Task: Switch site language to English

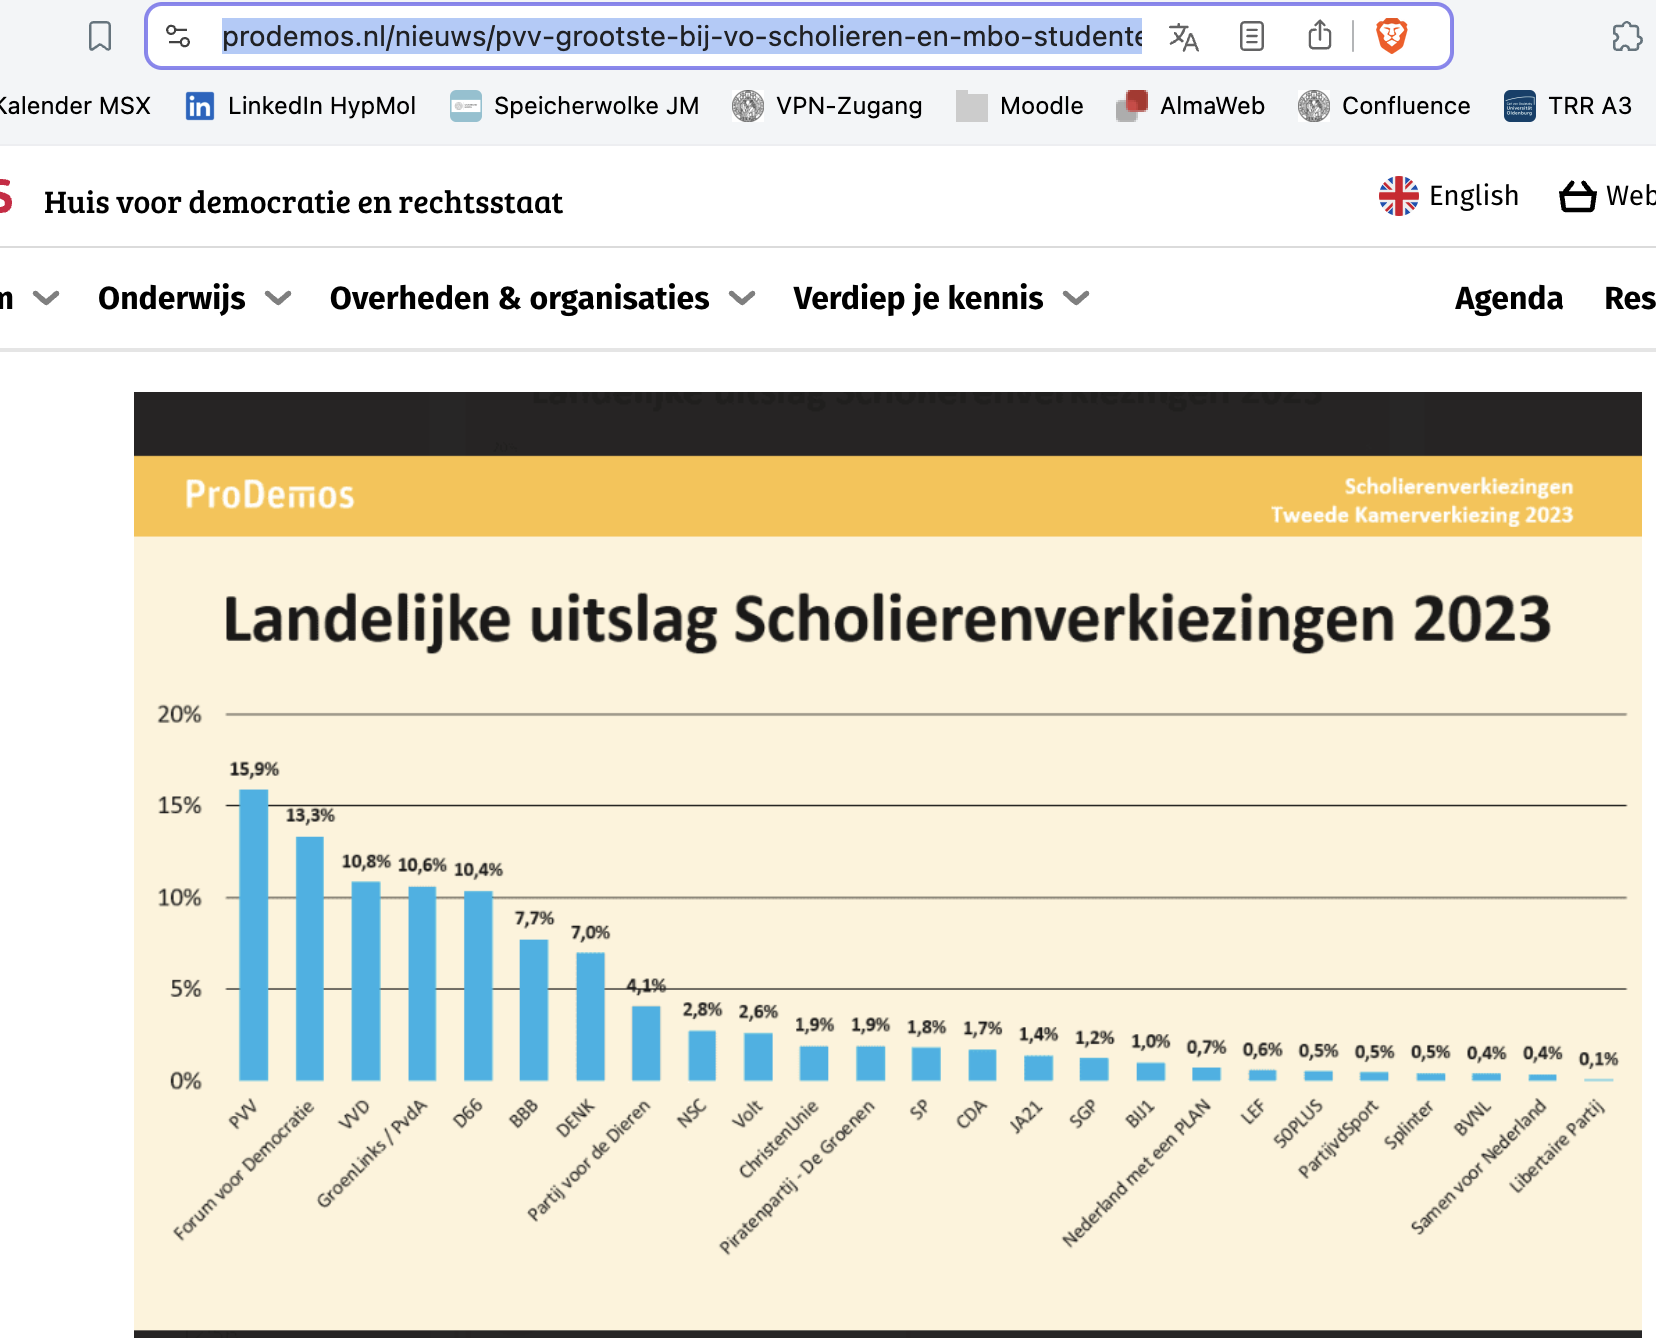Action: [x=1449, y=196]
